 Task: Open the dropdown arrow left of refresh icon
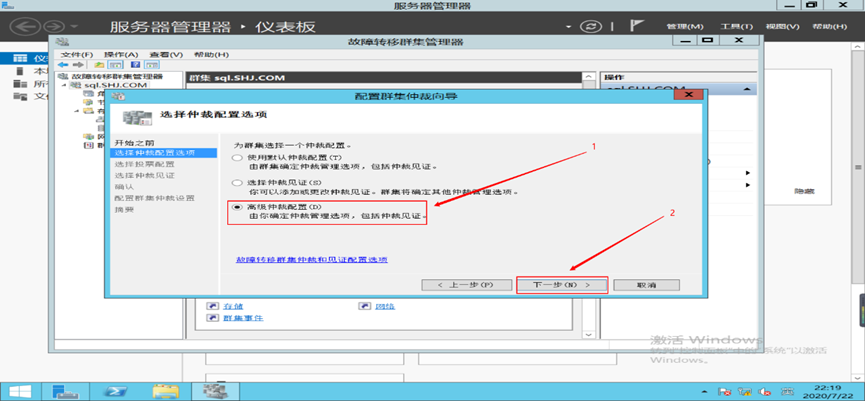point(569,26)
